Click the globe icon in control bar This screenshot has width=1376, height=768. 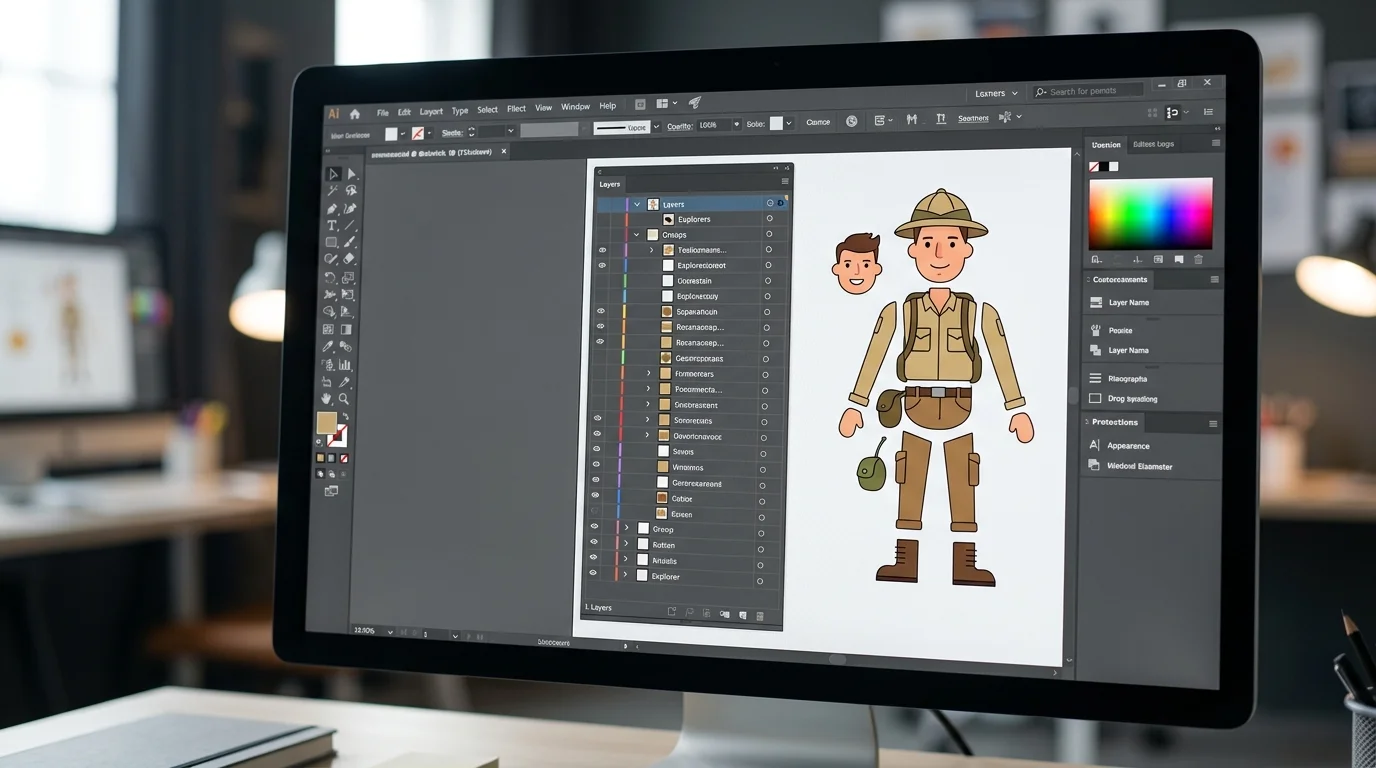(852, 121)
